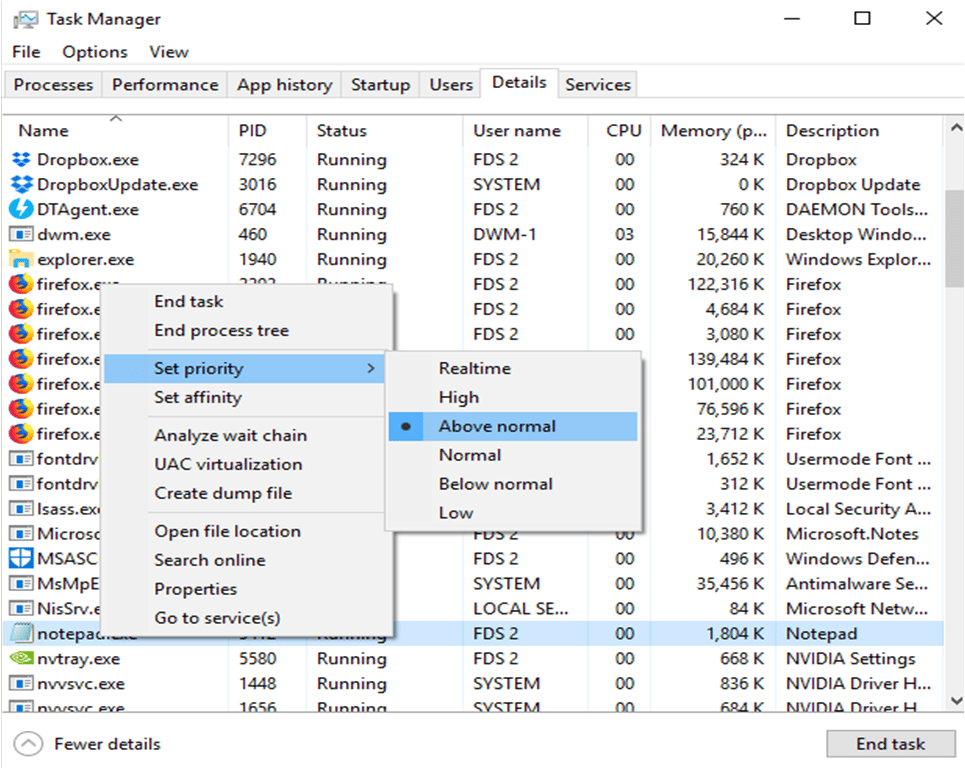965x769 pixels.
Task: Click the explorer.exe folder icon
Action: click(x=21, y=260)
